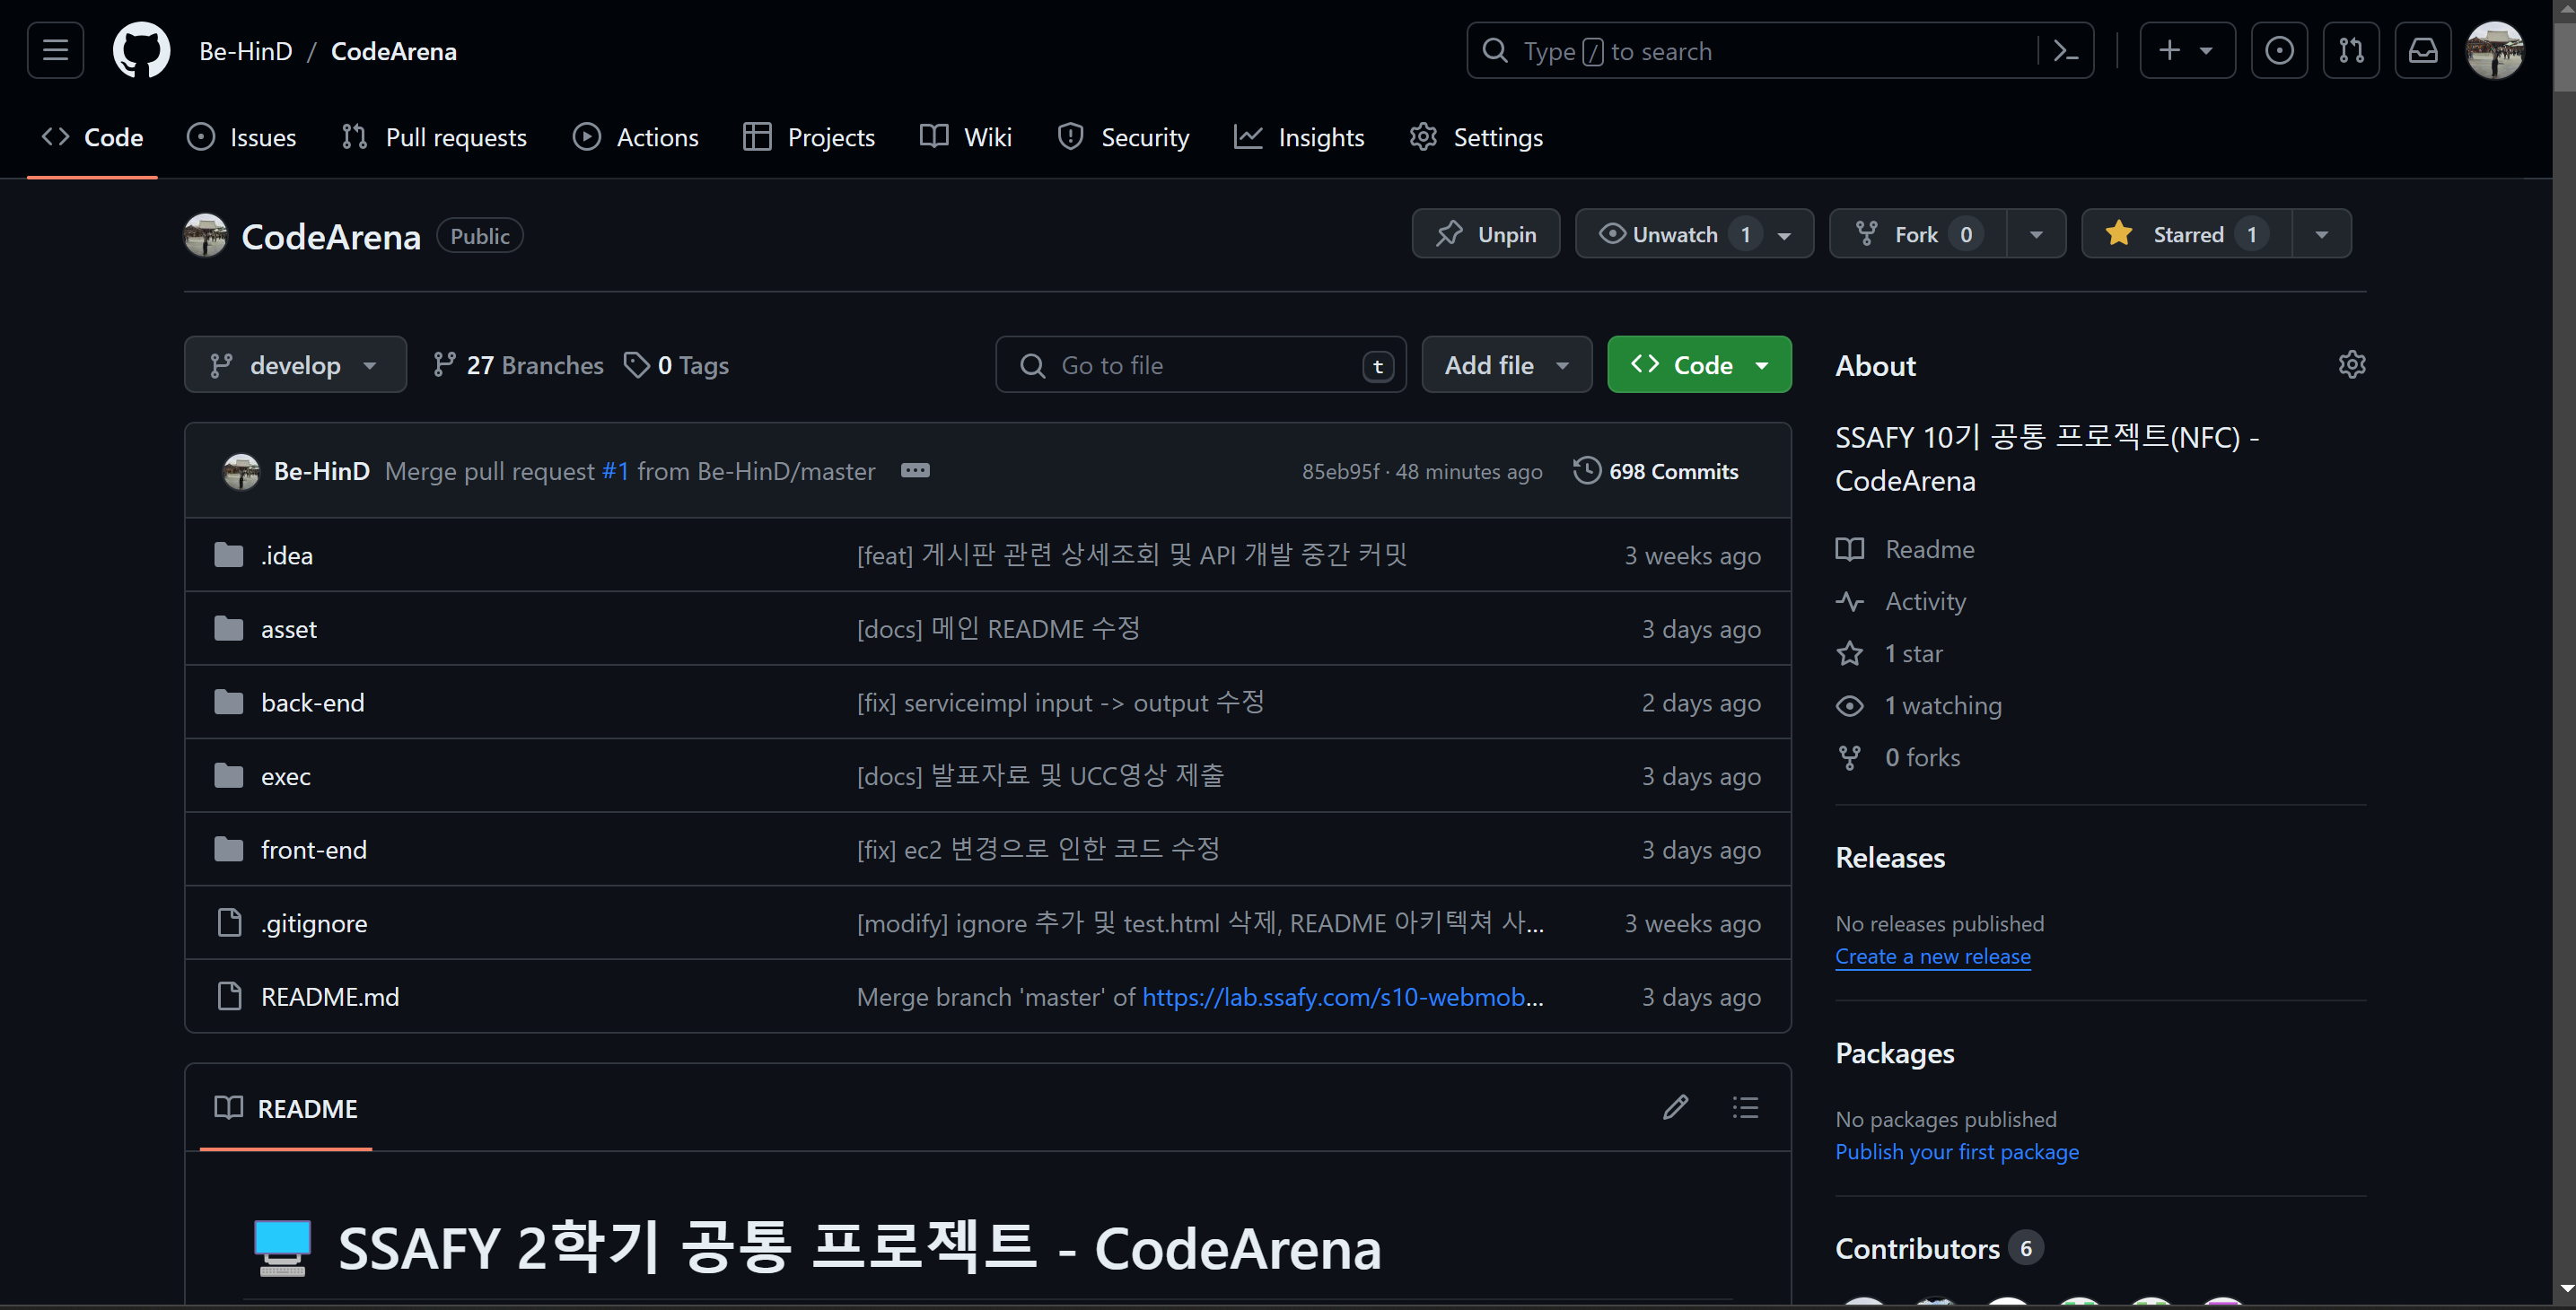Viewport: 2576px width, 1310px height.
Task: Click the About section settings gear
Action: (2351, 364)
